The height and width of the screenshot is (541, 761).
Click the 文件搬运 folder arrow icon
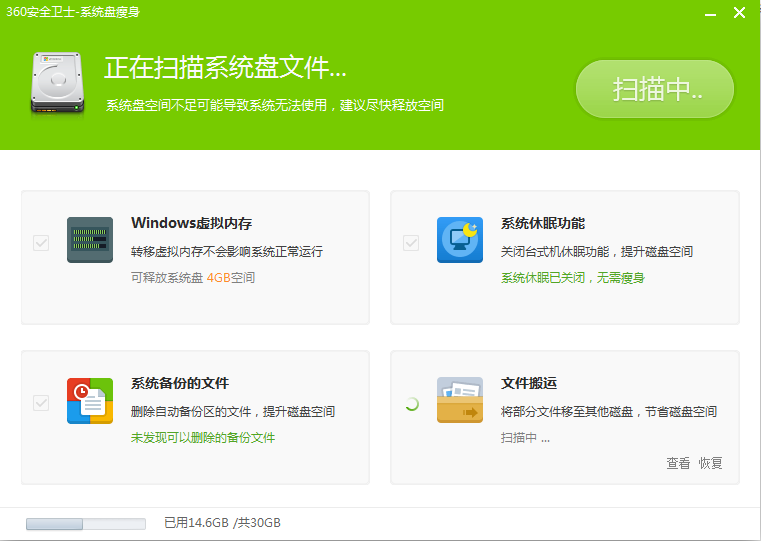[x=460, y=400]
